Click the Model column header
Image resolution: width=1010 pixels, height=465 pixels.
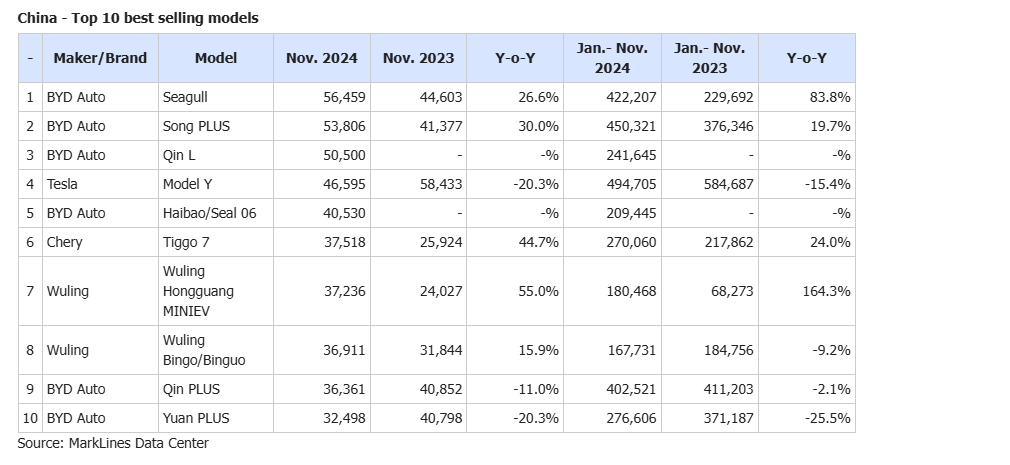(x=216, y=58)
